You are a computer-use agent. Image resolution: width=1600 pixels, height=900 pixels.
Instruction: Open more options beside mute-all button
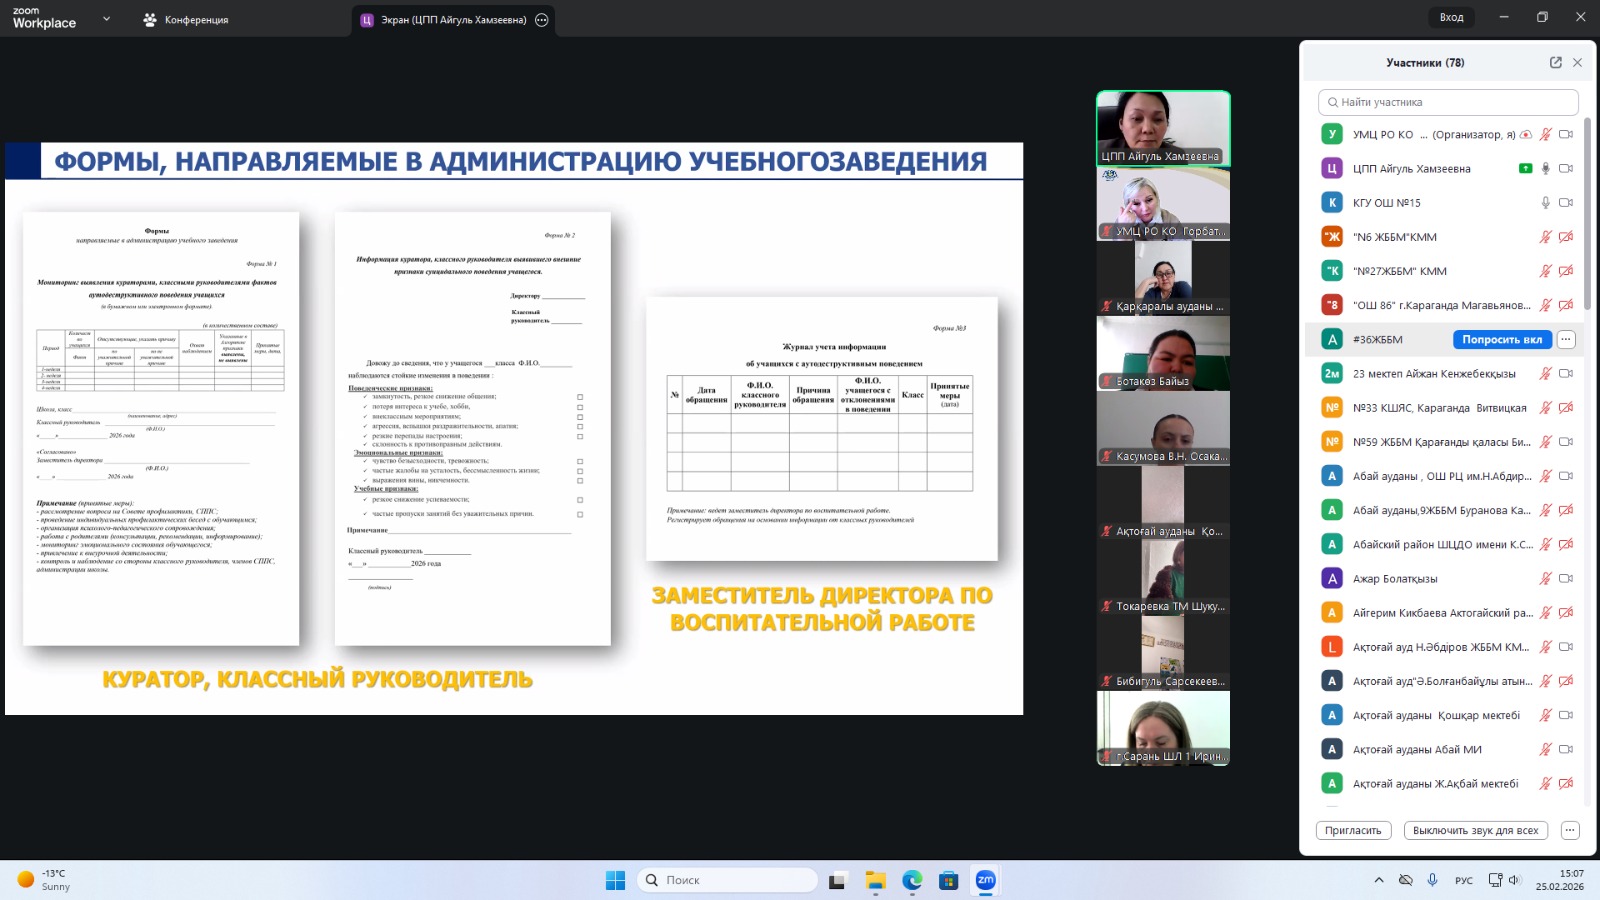pos(1570,831)
